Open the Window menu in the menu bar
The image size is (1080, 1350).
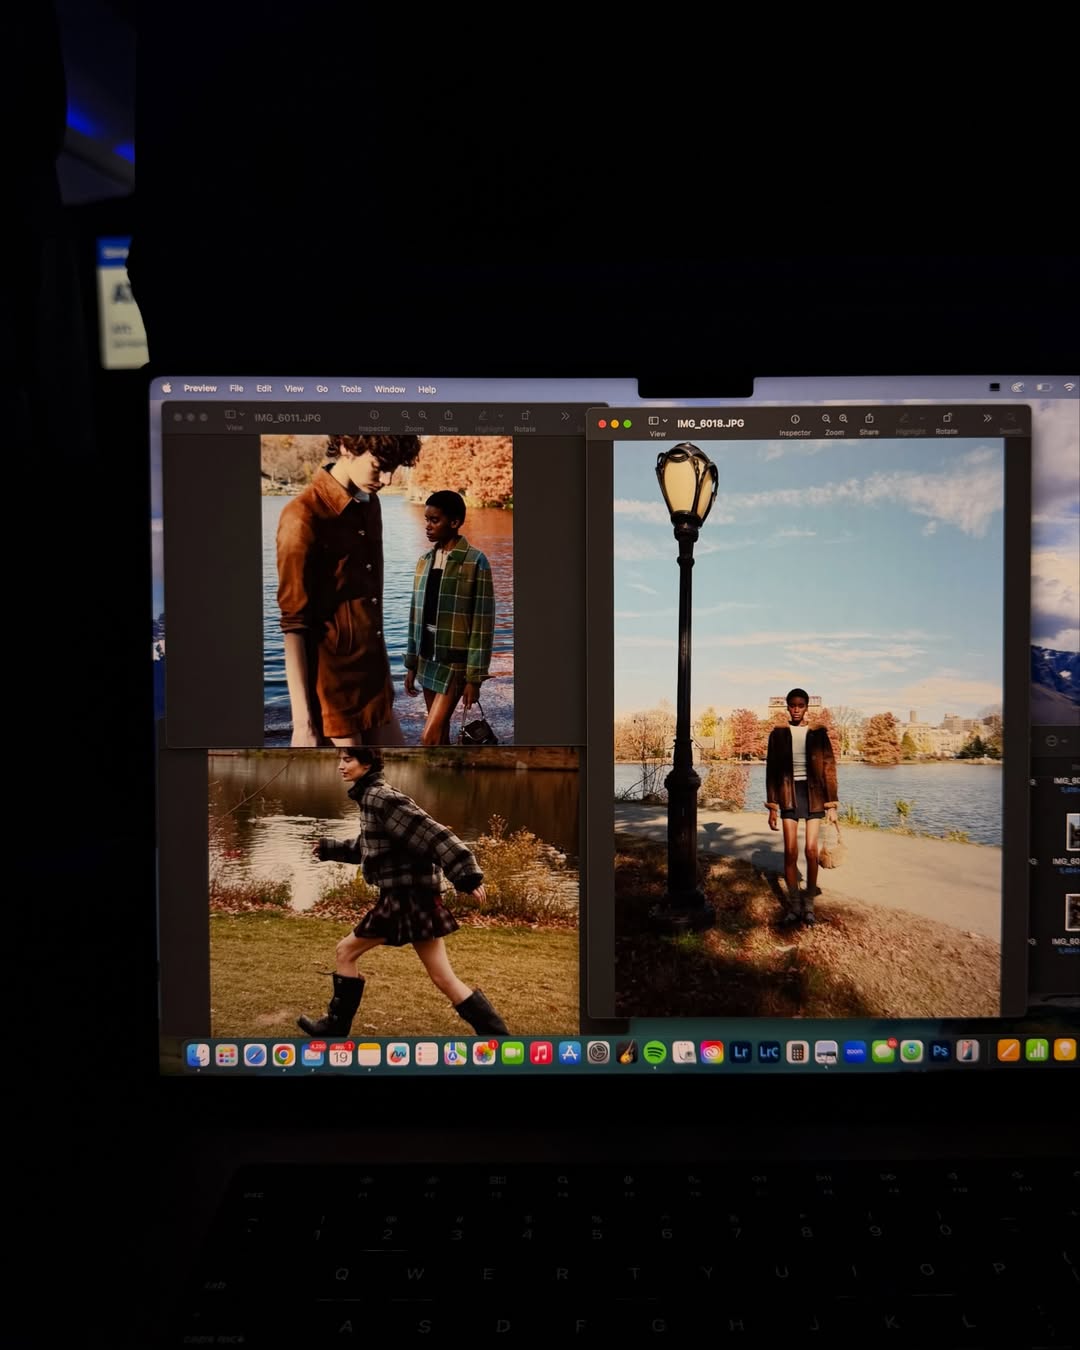point(390,389)
